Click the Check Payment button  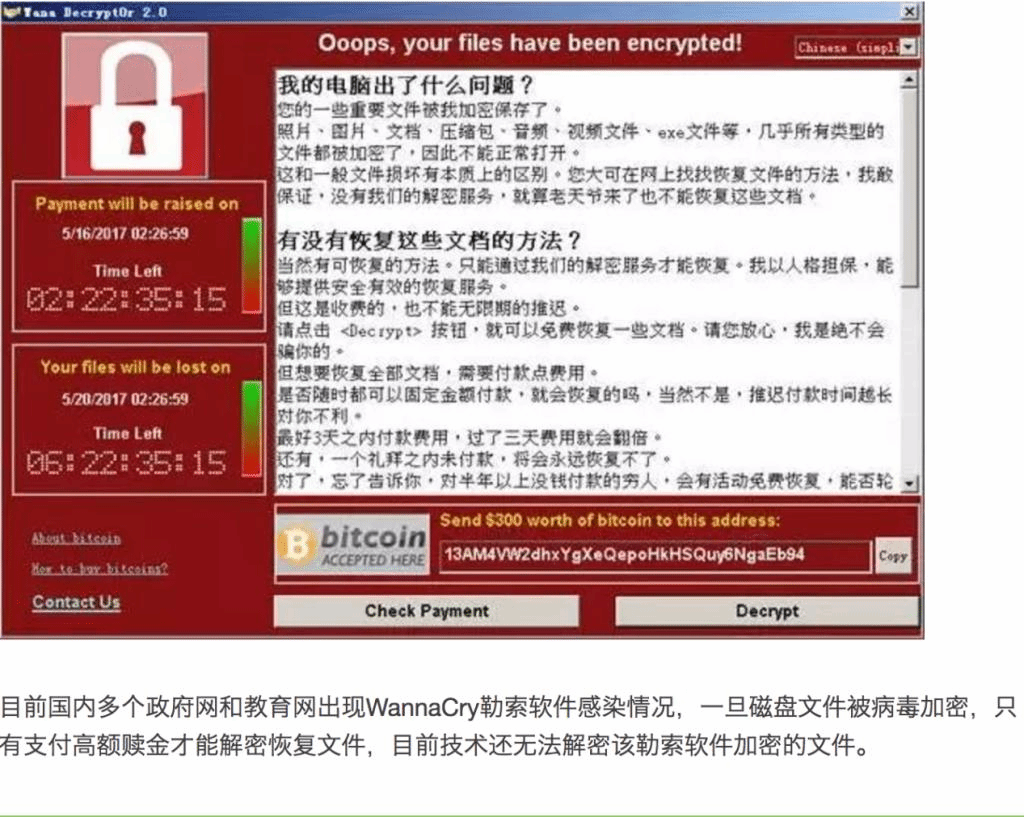pos(426,611)
